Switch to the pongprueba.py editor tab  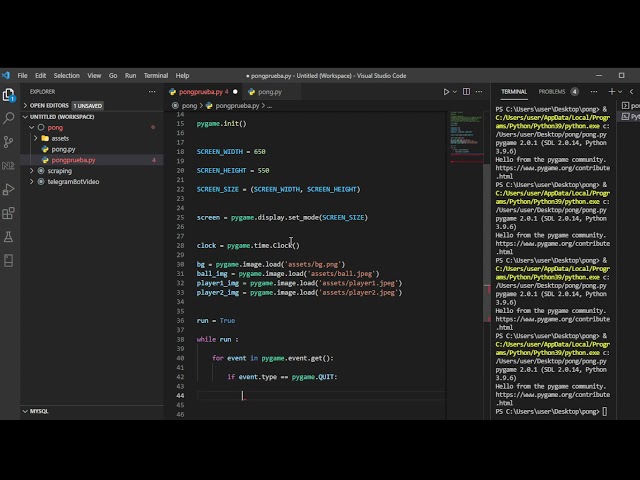(x=203, y=92)
